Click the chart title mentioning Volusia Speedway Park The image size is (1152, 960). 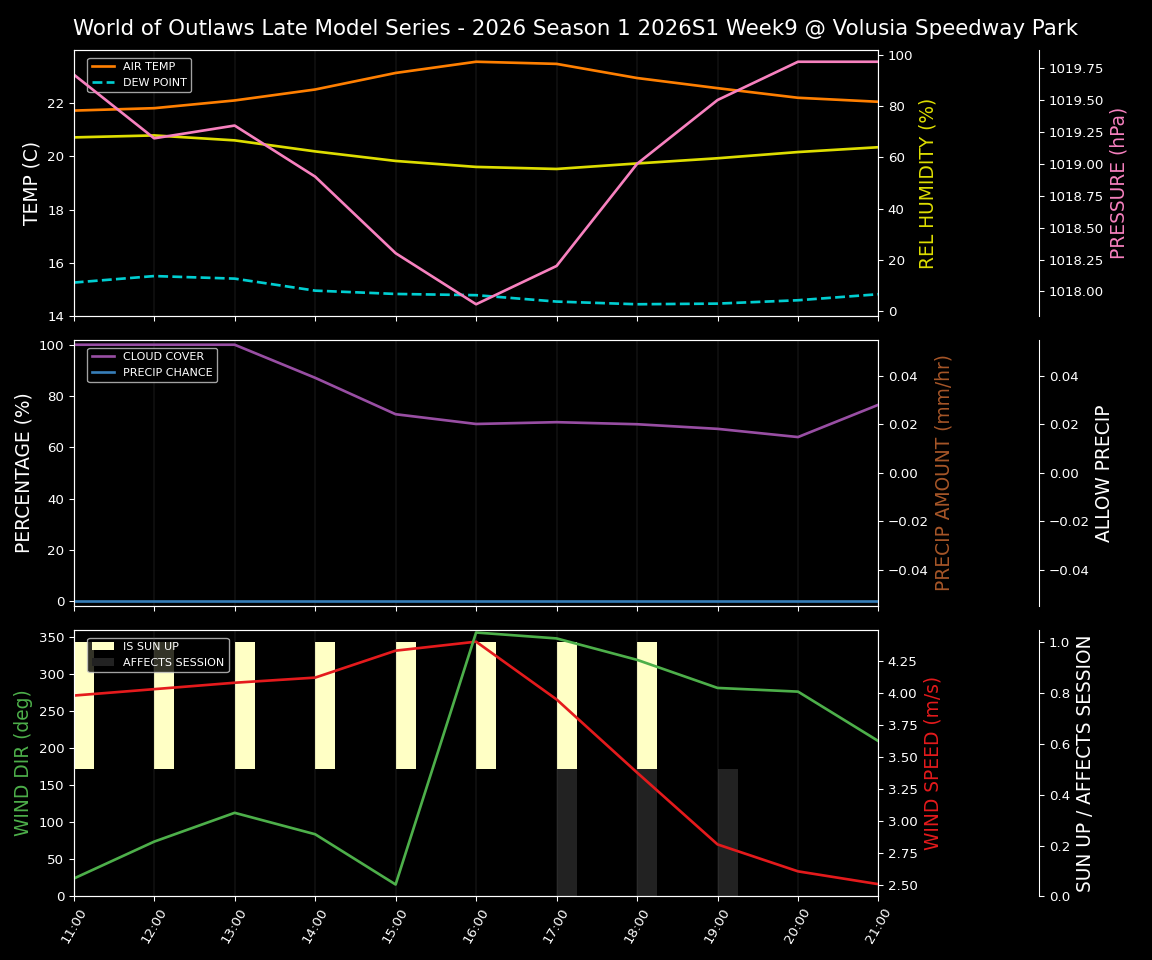(576, 27)
